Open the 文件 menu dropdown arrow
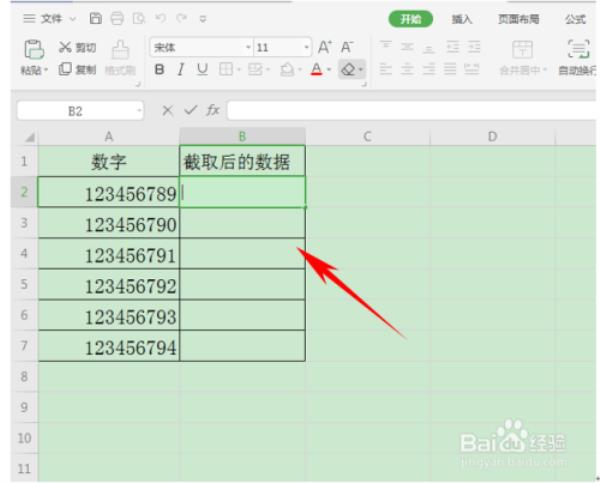The height and width of the screenshot is (483, 600). [73, 18]
